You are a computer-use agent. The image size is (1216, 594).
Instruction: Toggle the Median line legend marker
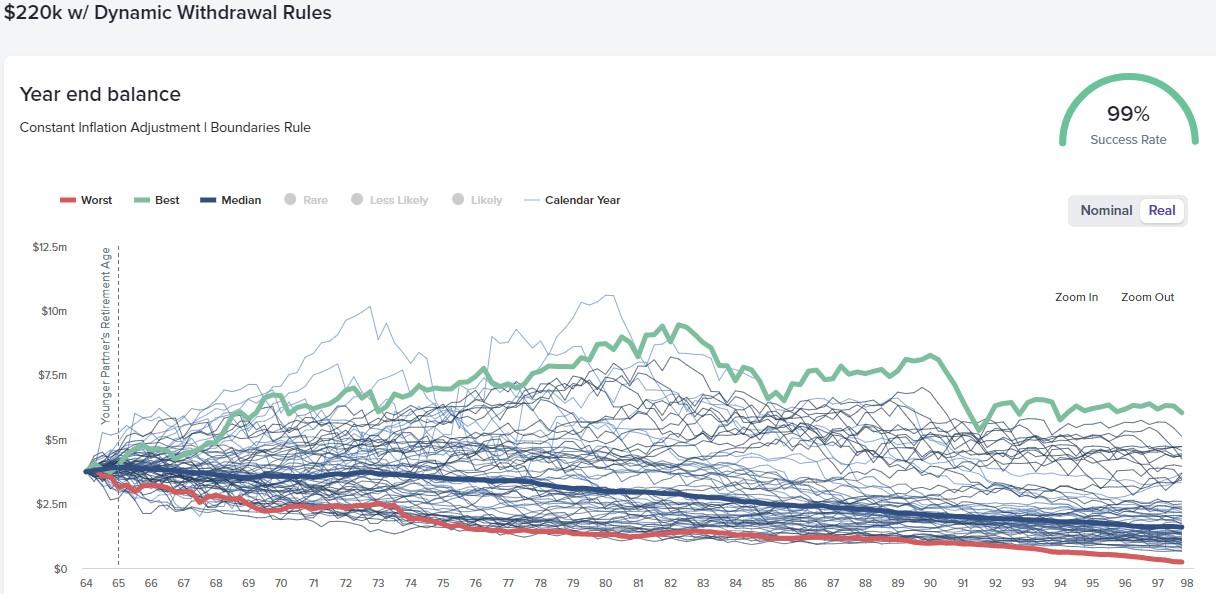[x=210, y=200]
